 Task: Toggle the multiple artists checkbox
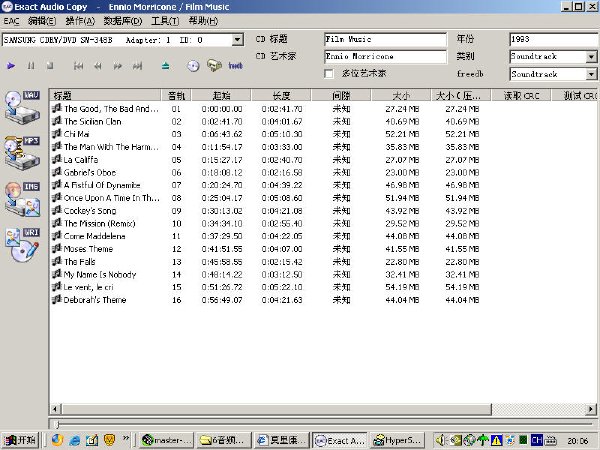point(329,73)
